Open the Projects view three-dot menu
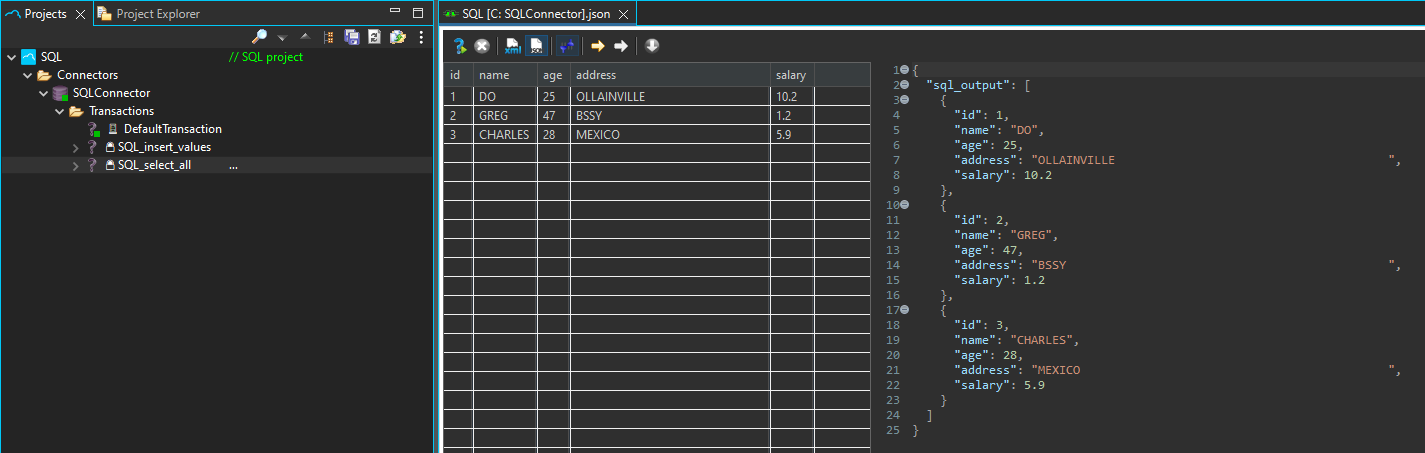 click(421, 37)
